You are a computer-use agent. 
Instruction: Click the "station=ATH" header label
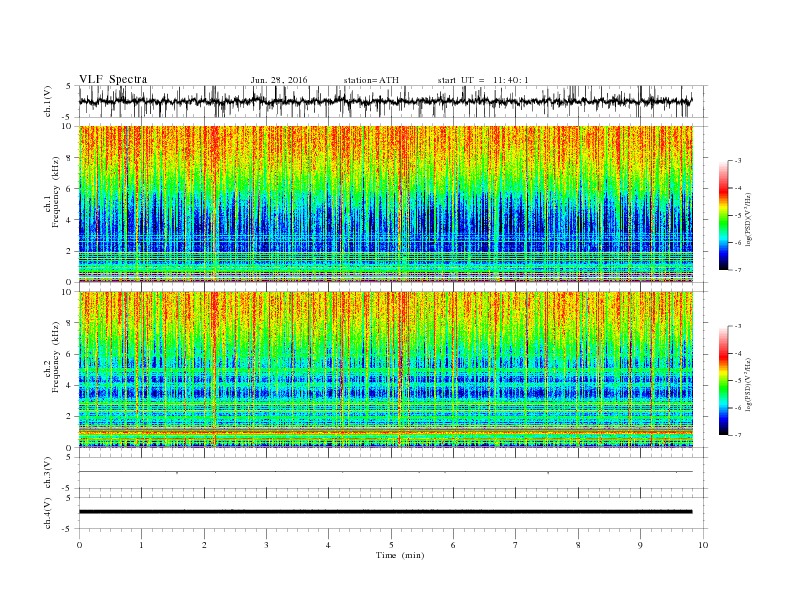371,80
